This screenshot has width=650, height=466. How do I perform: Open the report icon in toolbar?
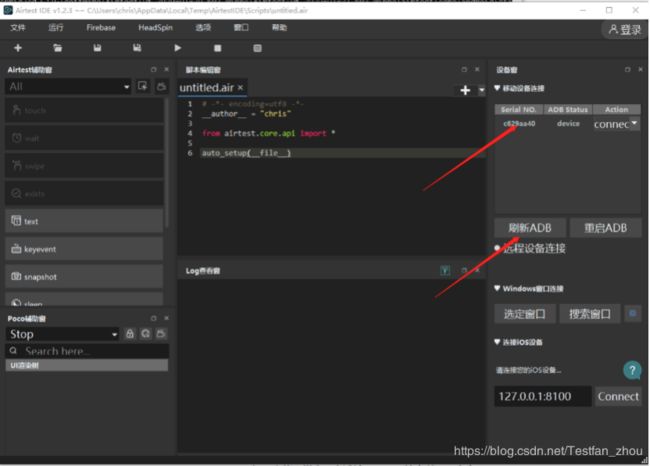(x=257, y=48)
